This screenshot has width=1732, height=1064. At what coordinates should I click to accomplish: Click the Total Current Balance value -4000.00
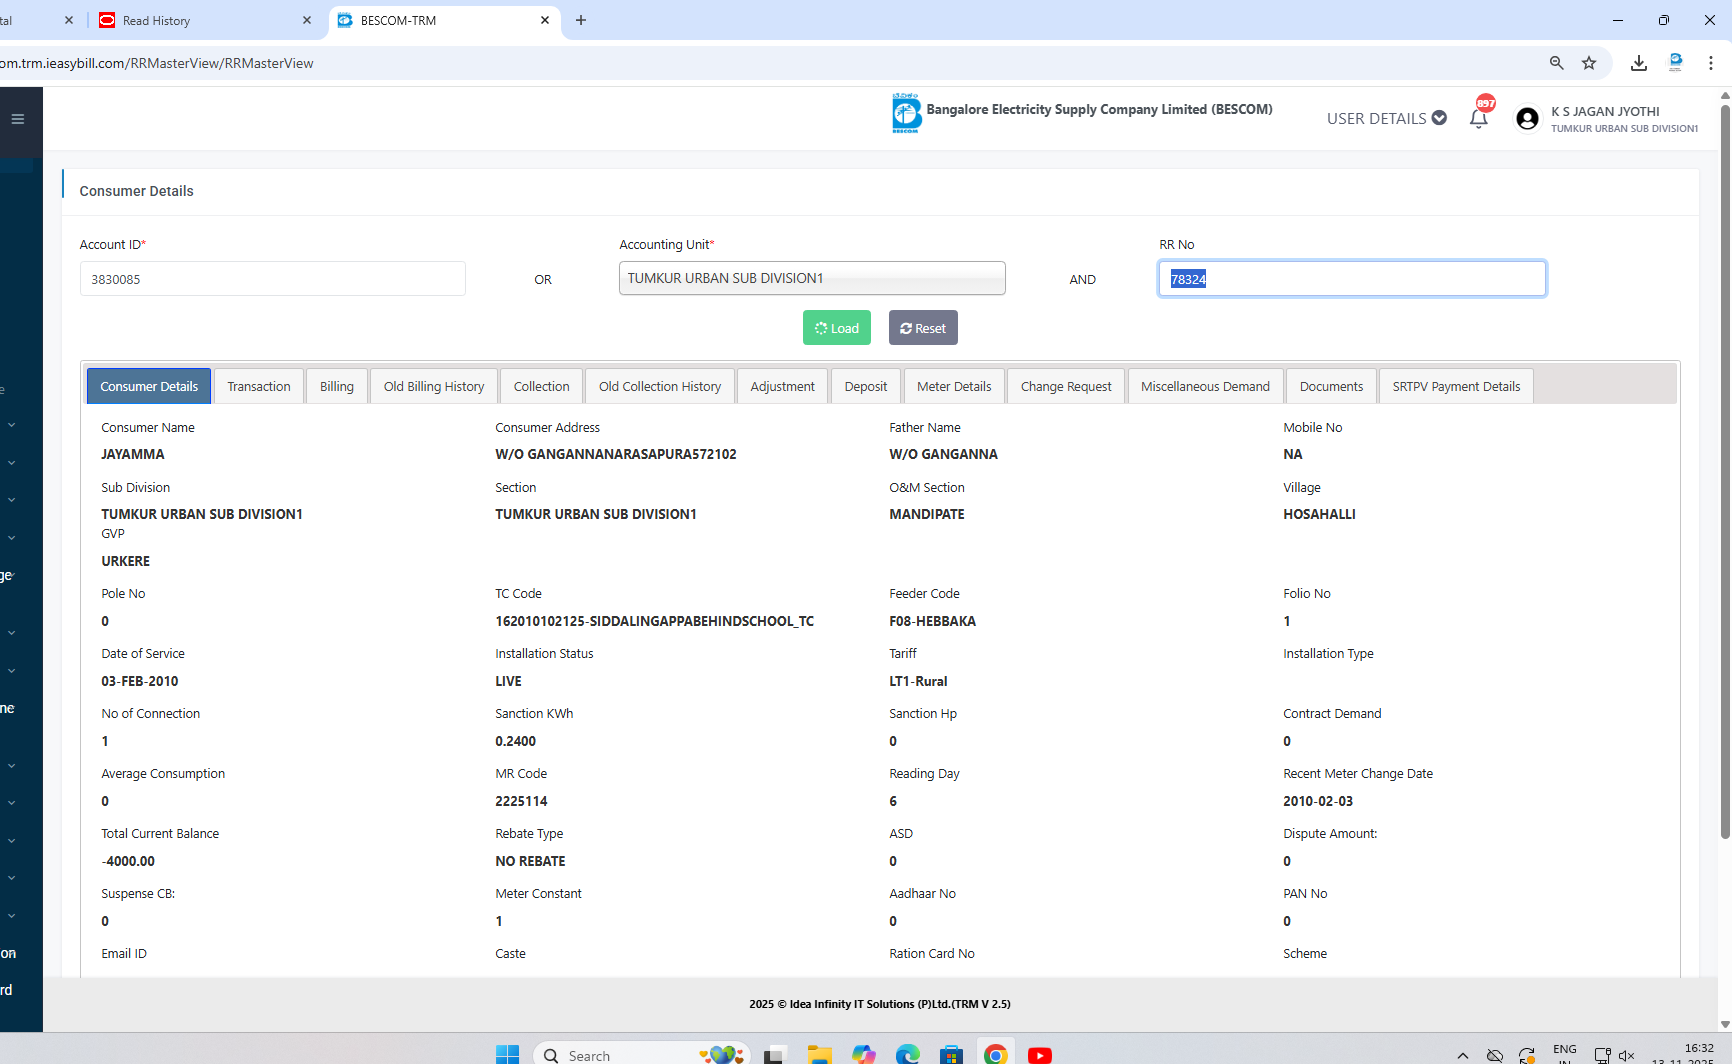coord(128,861)
